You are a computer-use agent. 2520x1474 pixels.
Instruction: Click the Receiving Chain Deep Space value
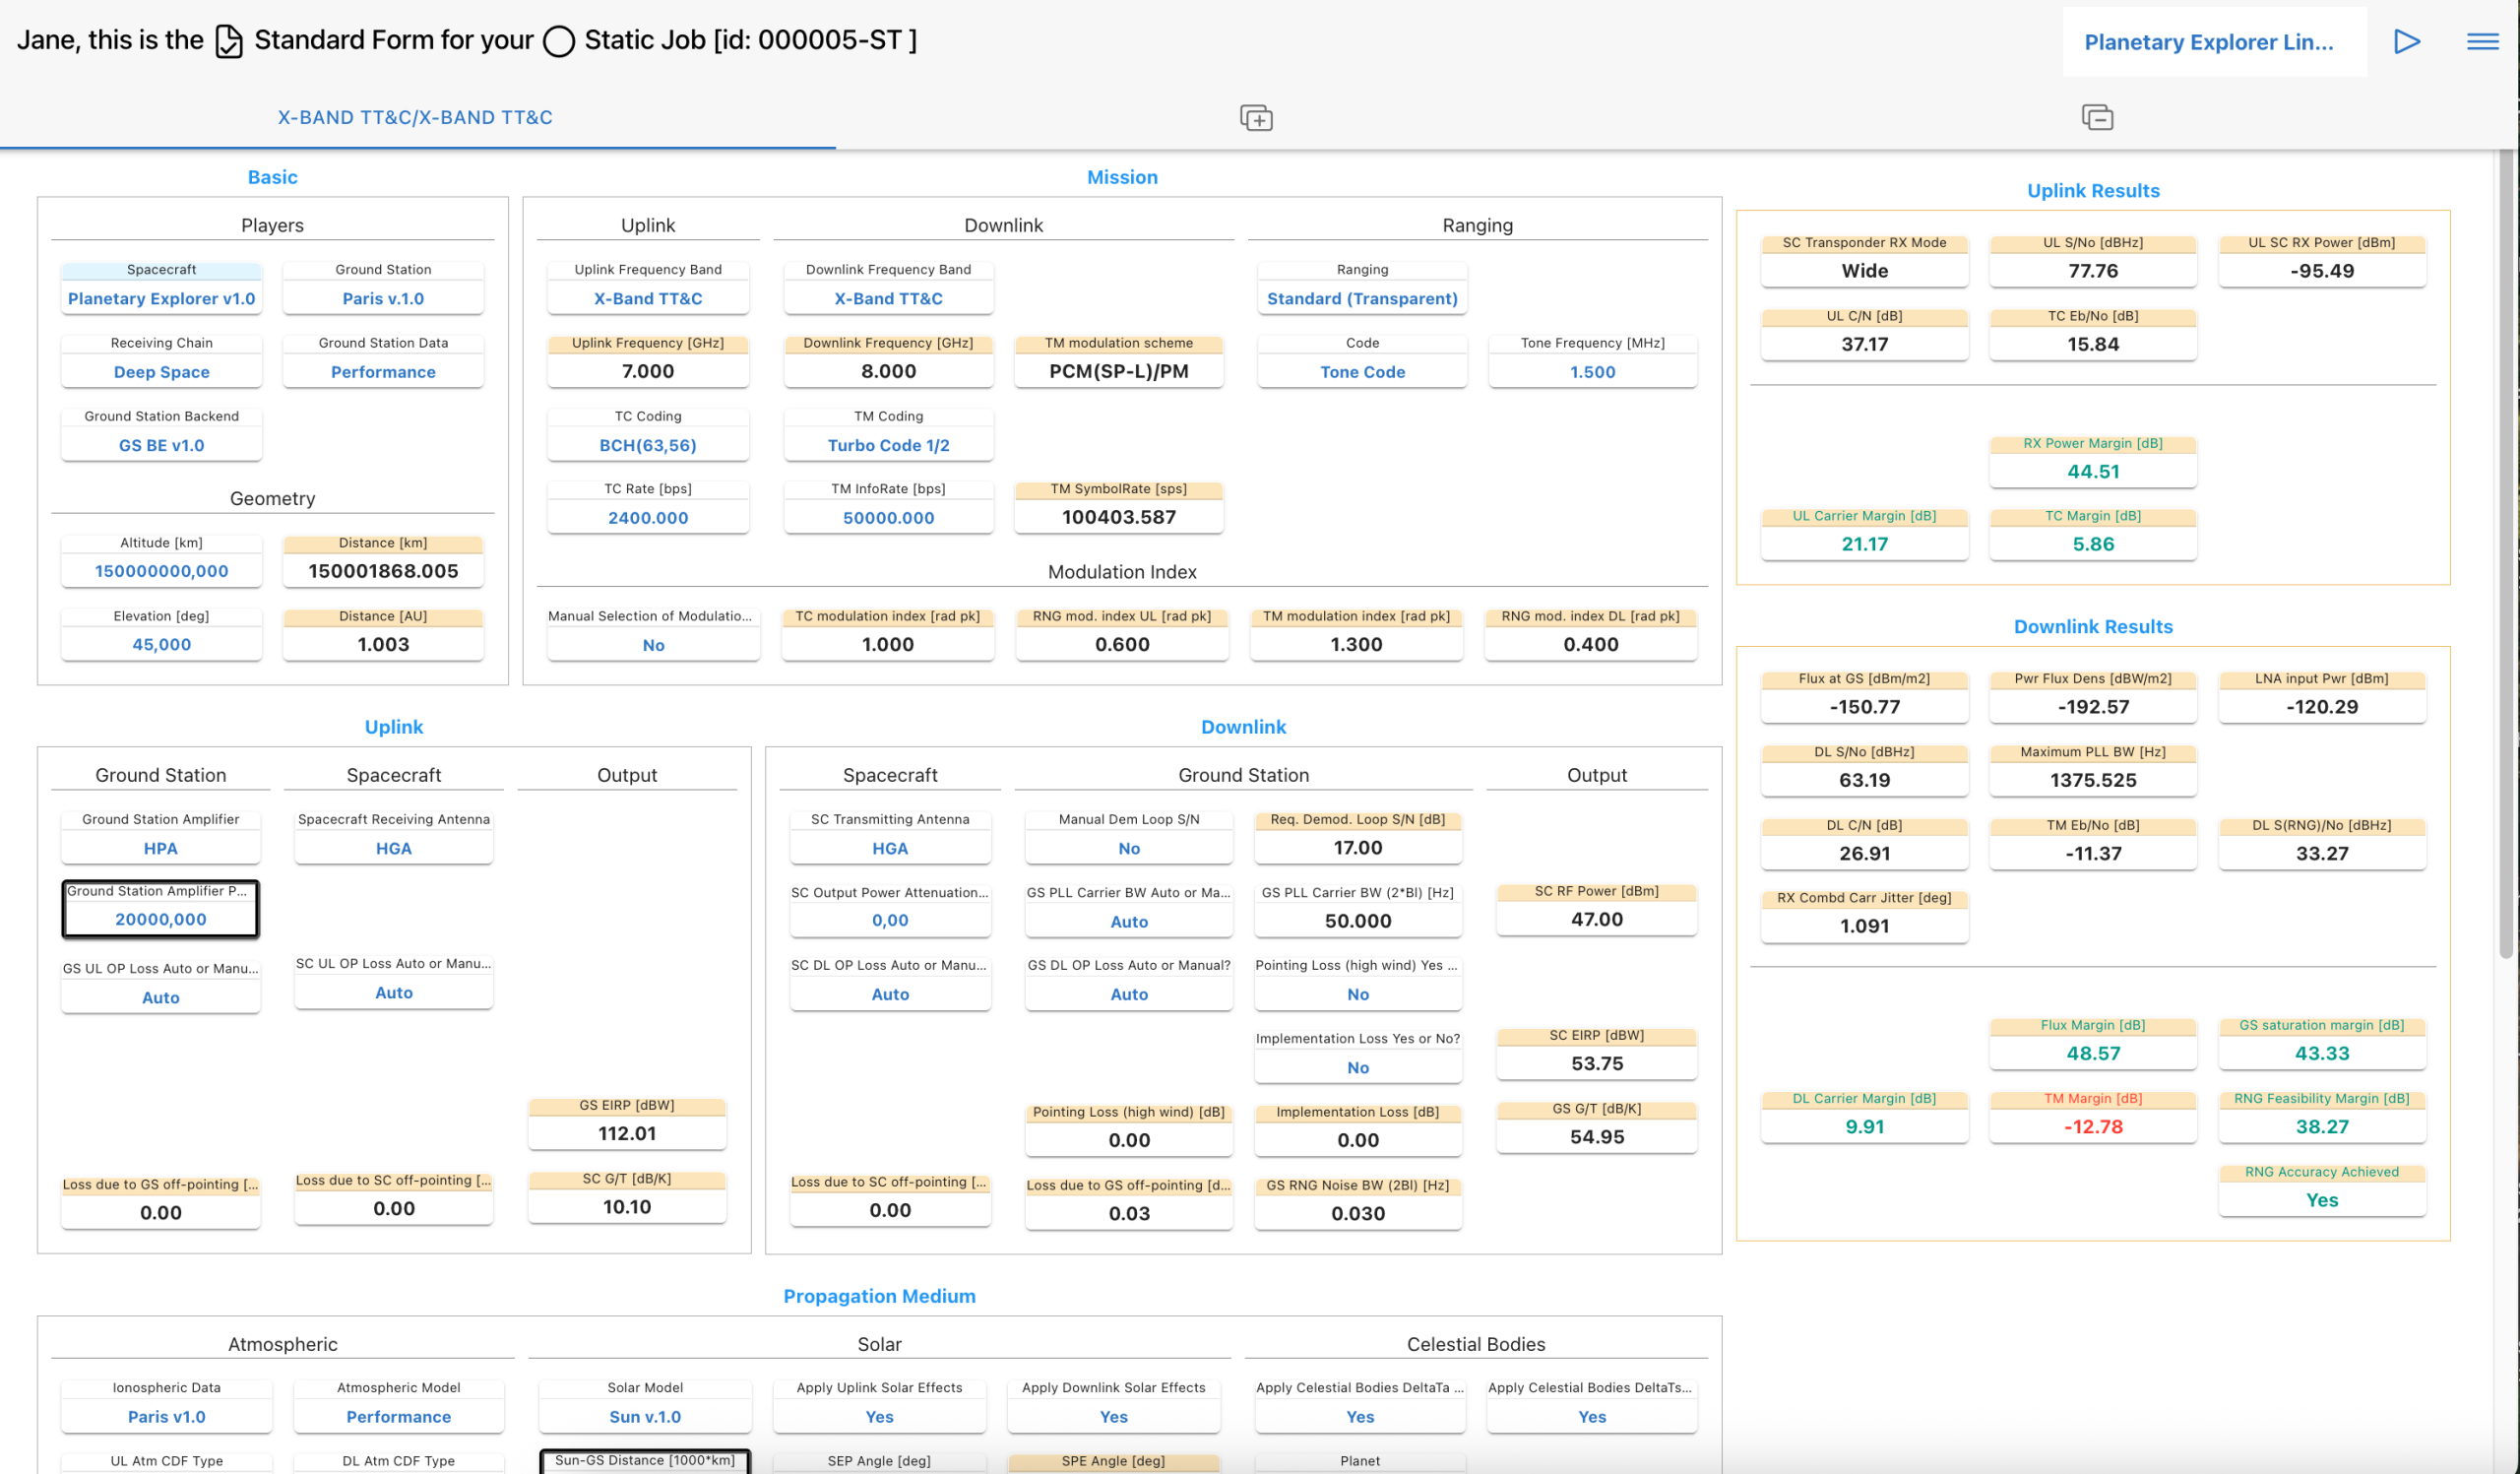[161, 372]
